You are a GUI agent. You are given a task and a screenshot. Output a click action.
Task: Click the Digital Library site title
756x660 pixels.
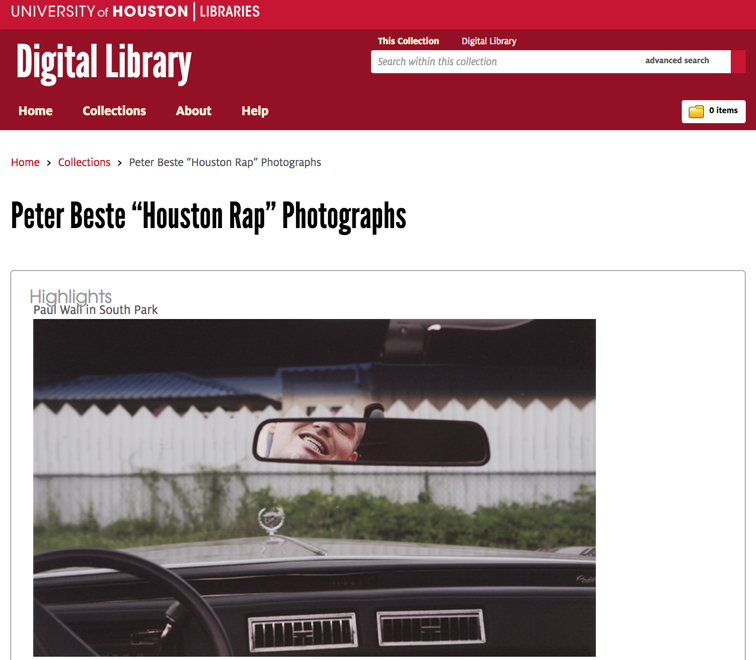pos(103,64)
